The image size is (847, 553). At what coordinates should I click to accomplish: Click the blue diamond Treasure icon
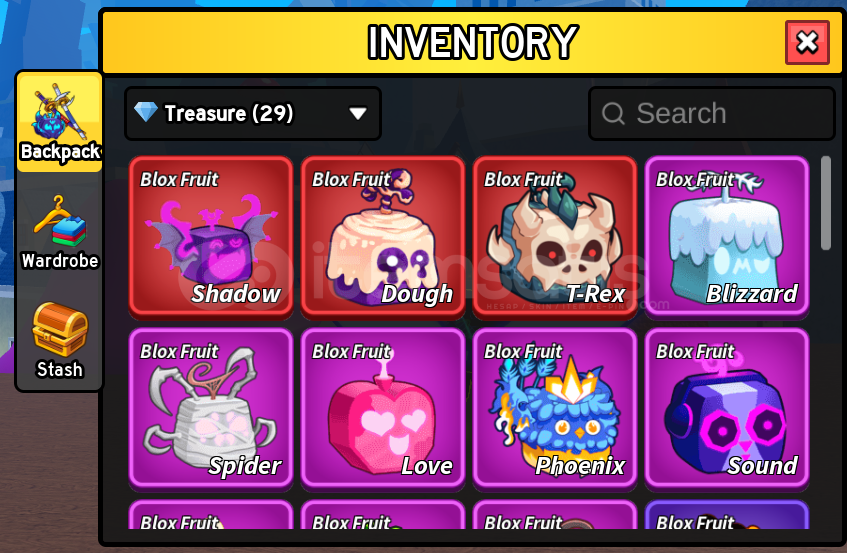click(146, 112)
